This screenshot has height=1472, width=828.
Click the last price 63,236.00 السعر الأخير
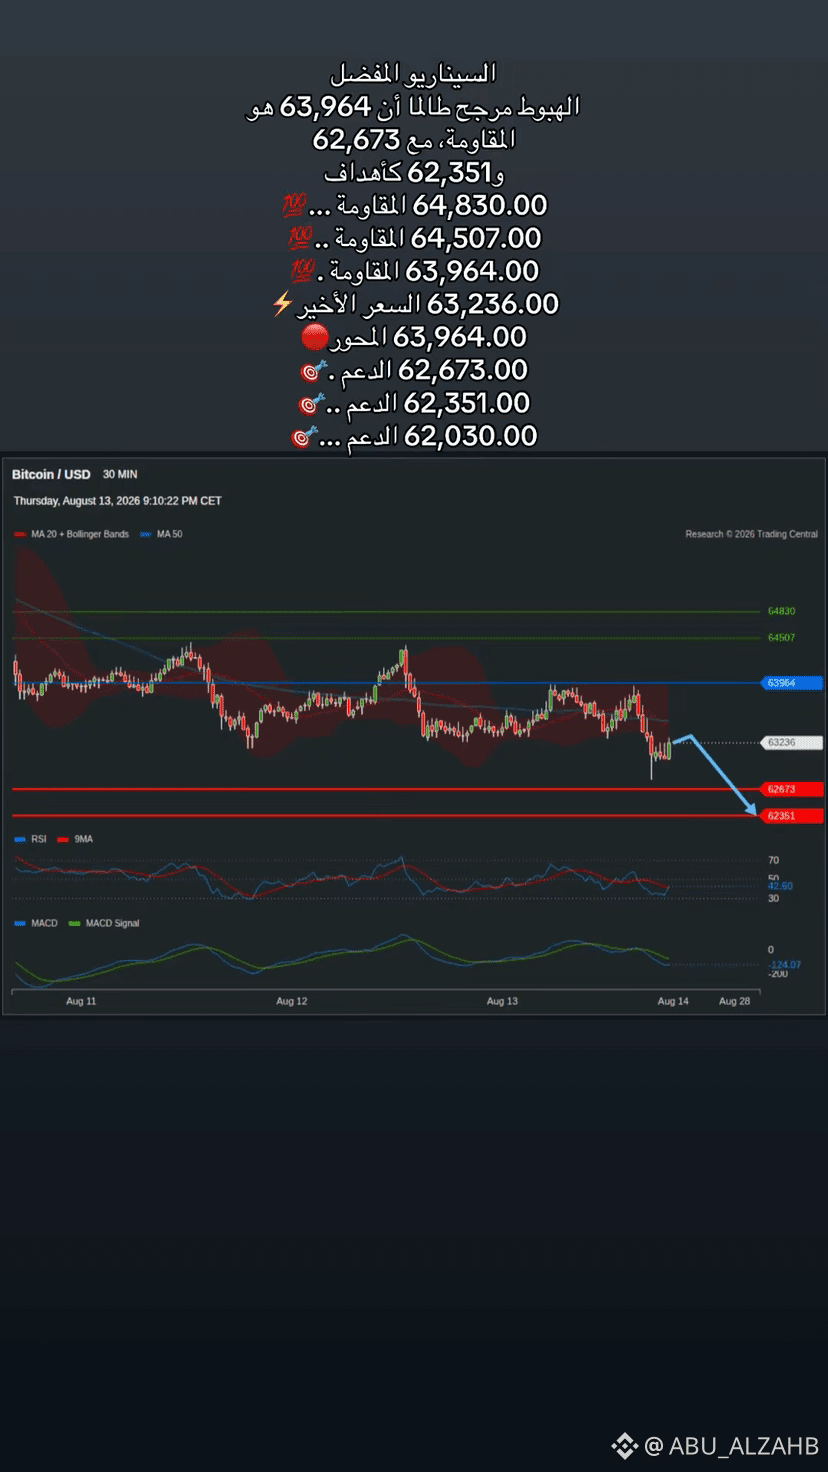[x=427, y=304]
